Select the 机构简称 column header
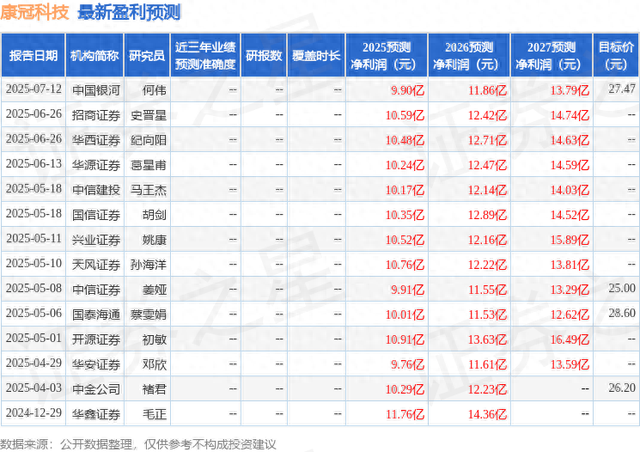Image resolution: width=640 pixels, height=452 pixels. coord(94,55)
